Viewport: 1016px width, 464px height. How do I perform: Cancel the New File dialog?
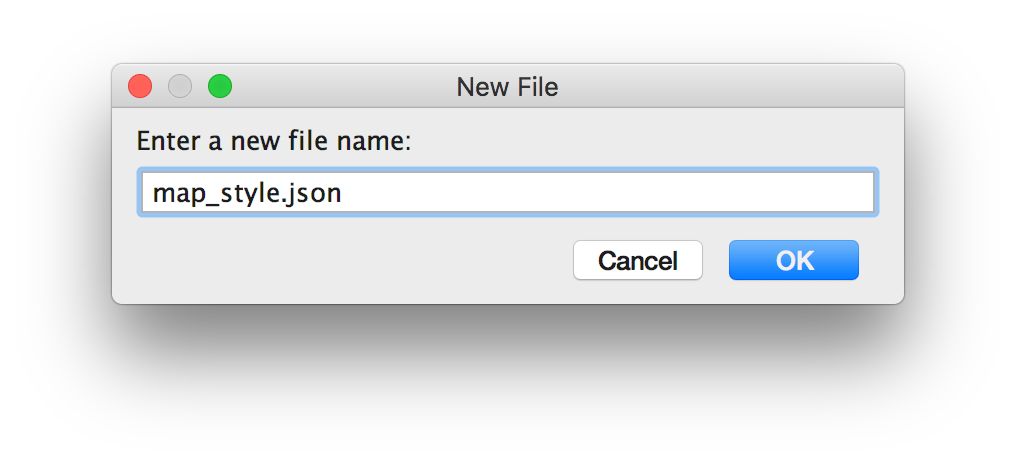click(638, 261)
